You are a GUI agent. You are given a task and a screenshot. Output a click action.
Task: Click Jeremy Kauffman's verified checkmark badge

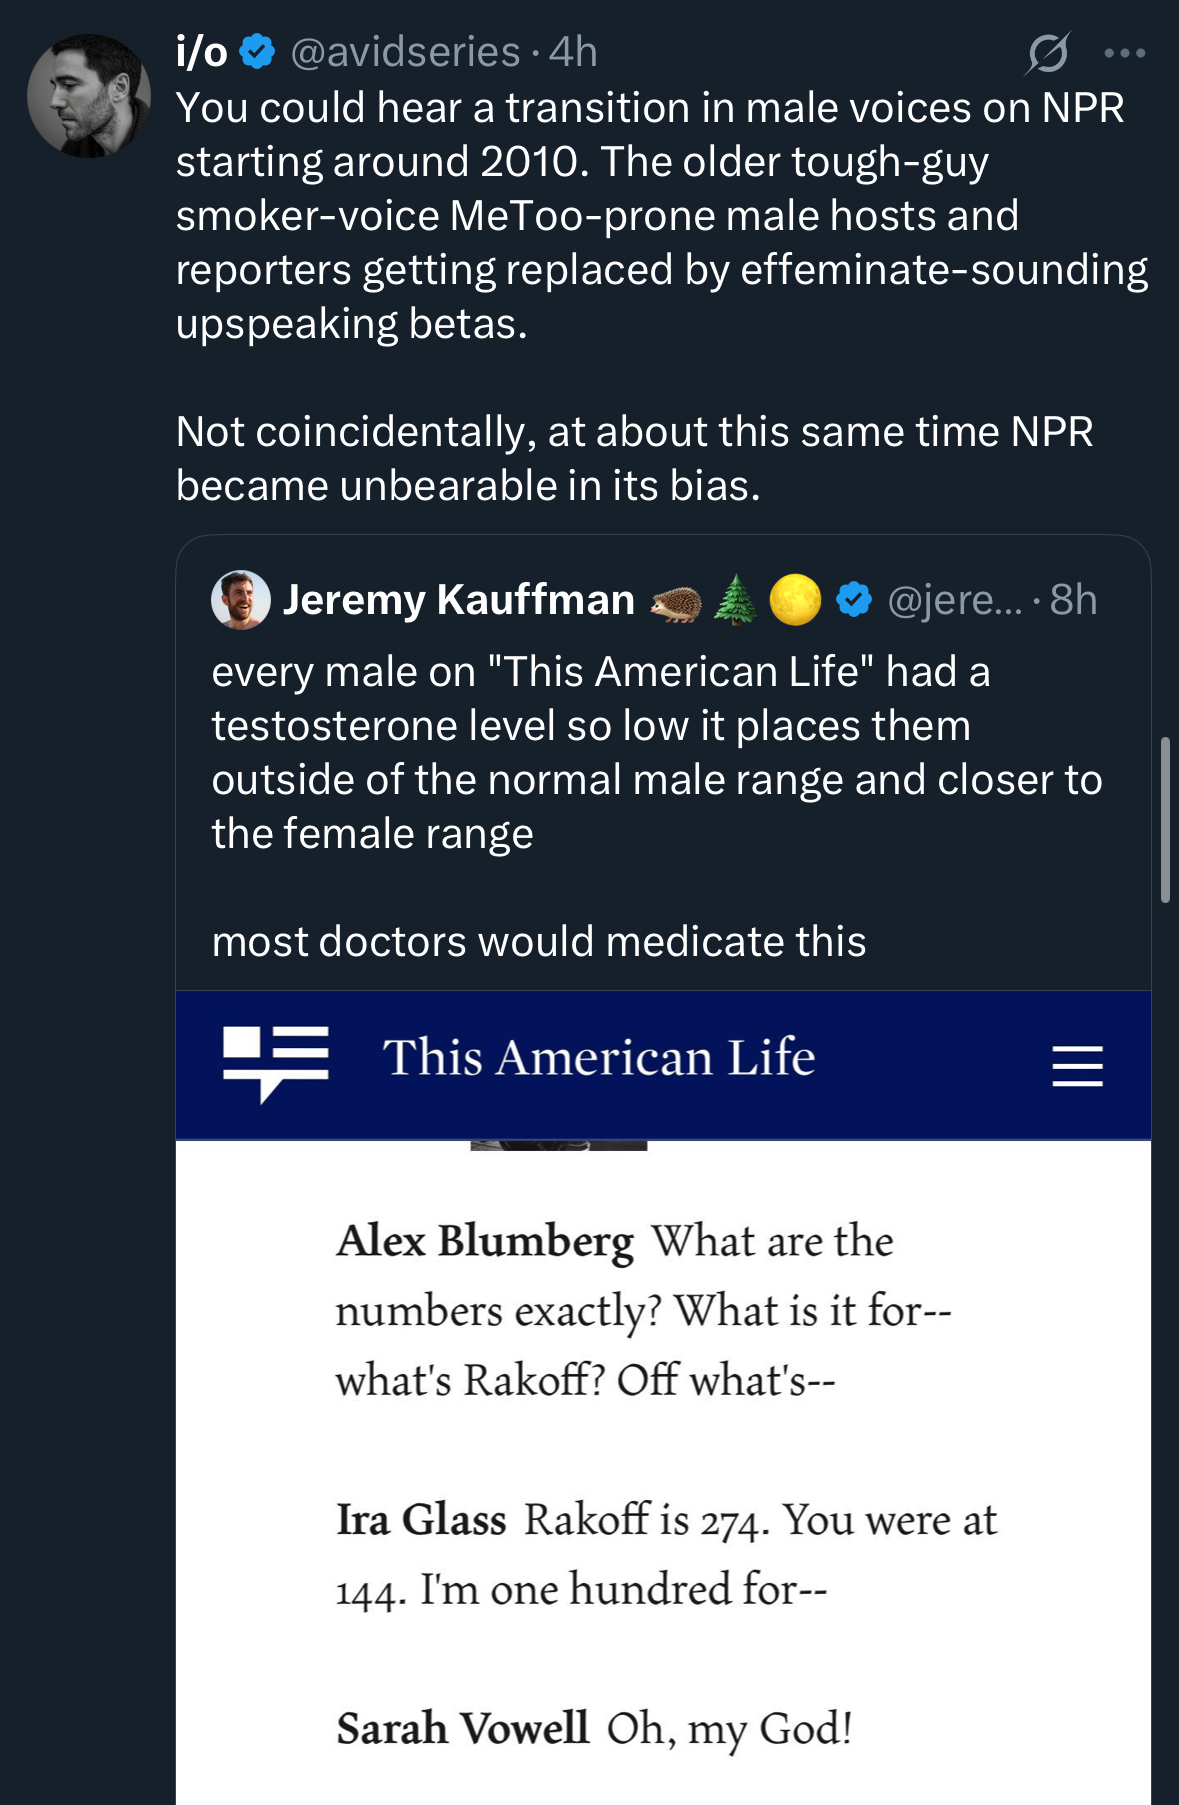click(x=853, y=600)
